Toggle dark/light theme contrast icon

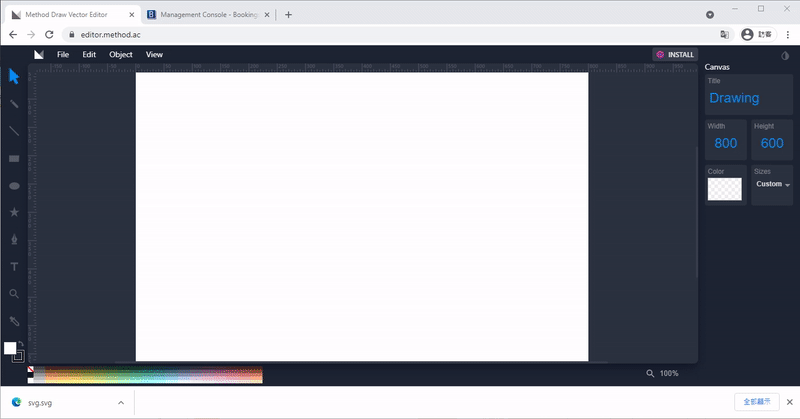pos(784,55)
